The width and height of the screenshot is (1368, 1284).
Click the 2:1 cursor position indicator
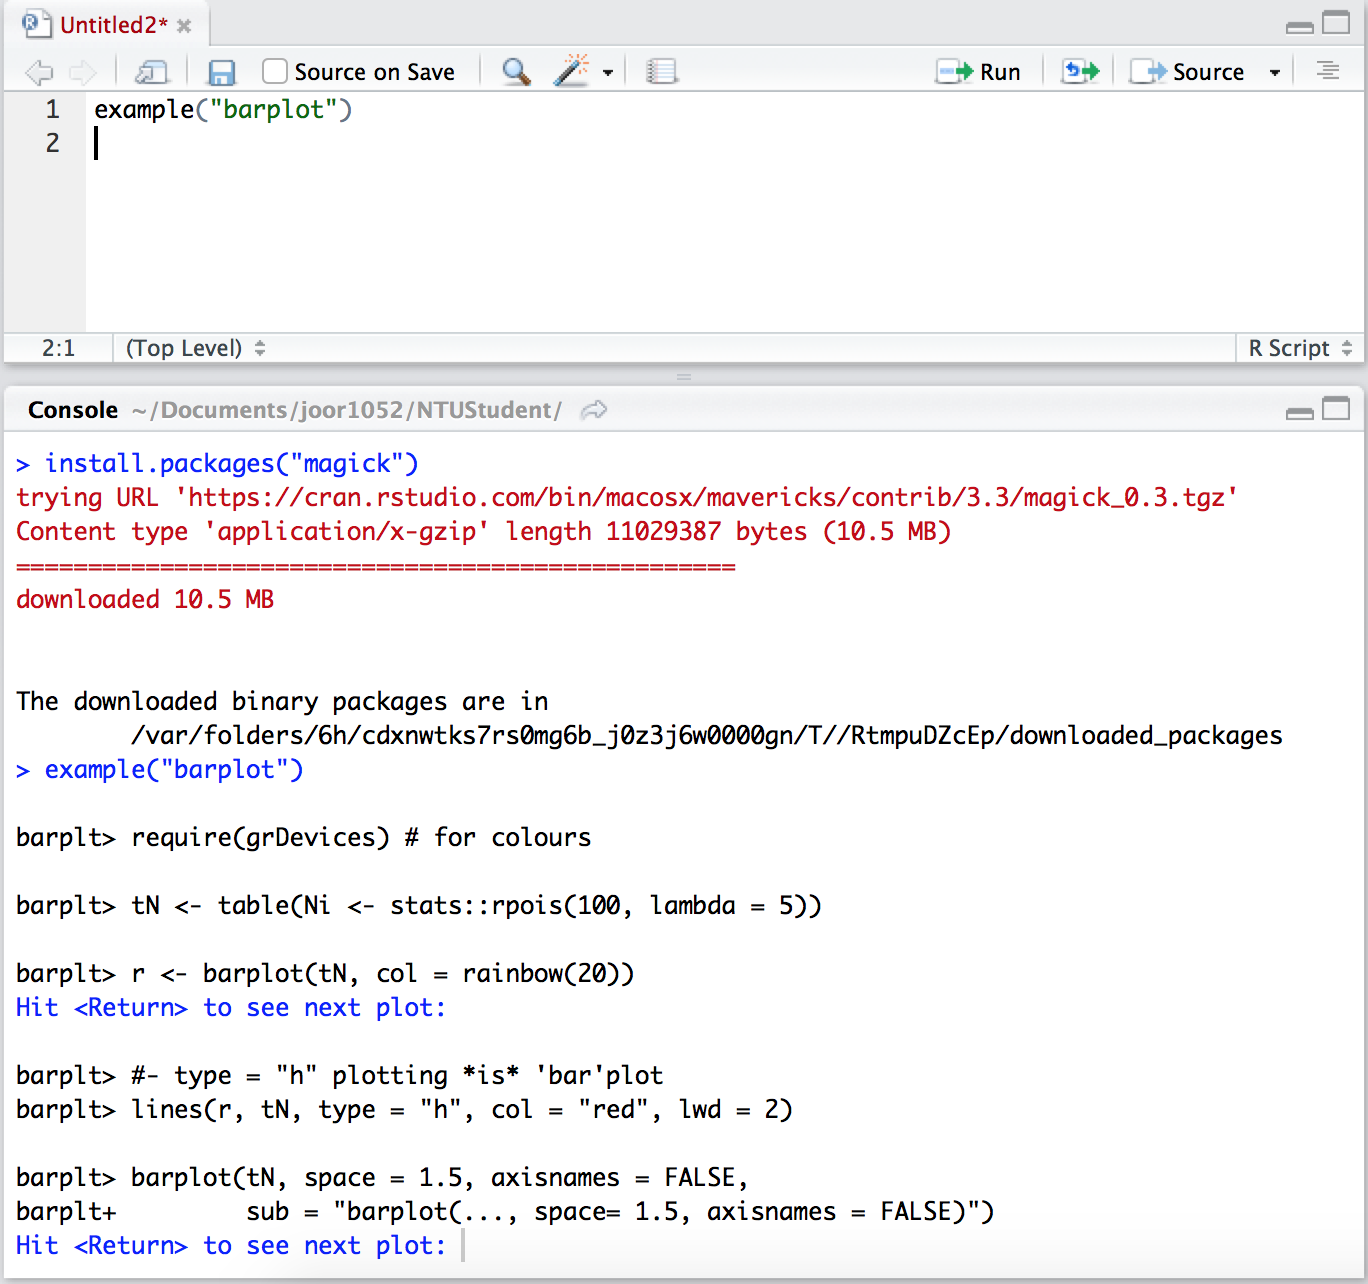(x=58, y=348)
